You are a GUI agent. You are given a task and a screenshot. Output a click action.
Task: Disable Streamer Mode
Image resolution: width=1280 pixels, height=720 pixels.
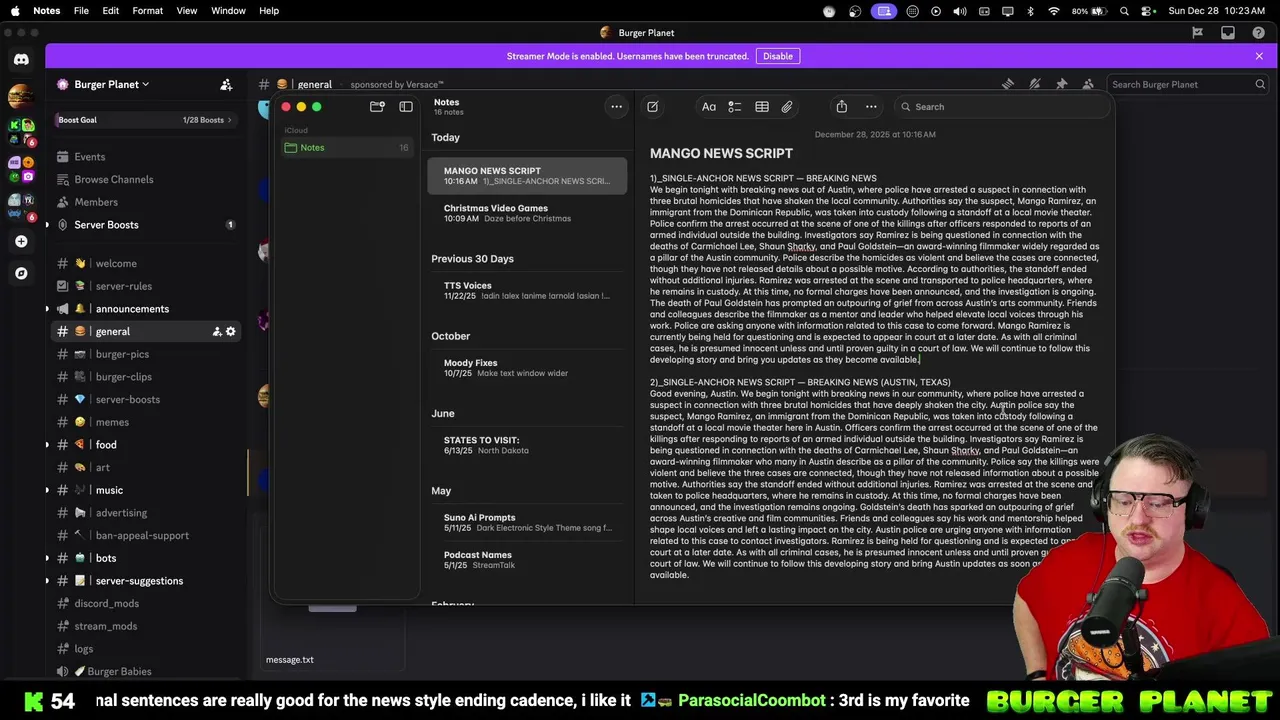(x=778, y=56)
